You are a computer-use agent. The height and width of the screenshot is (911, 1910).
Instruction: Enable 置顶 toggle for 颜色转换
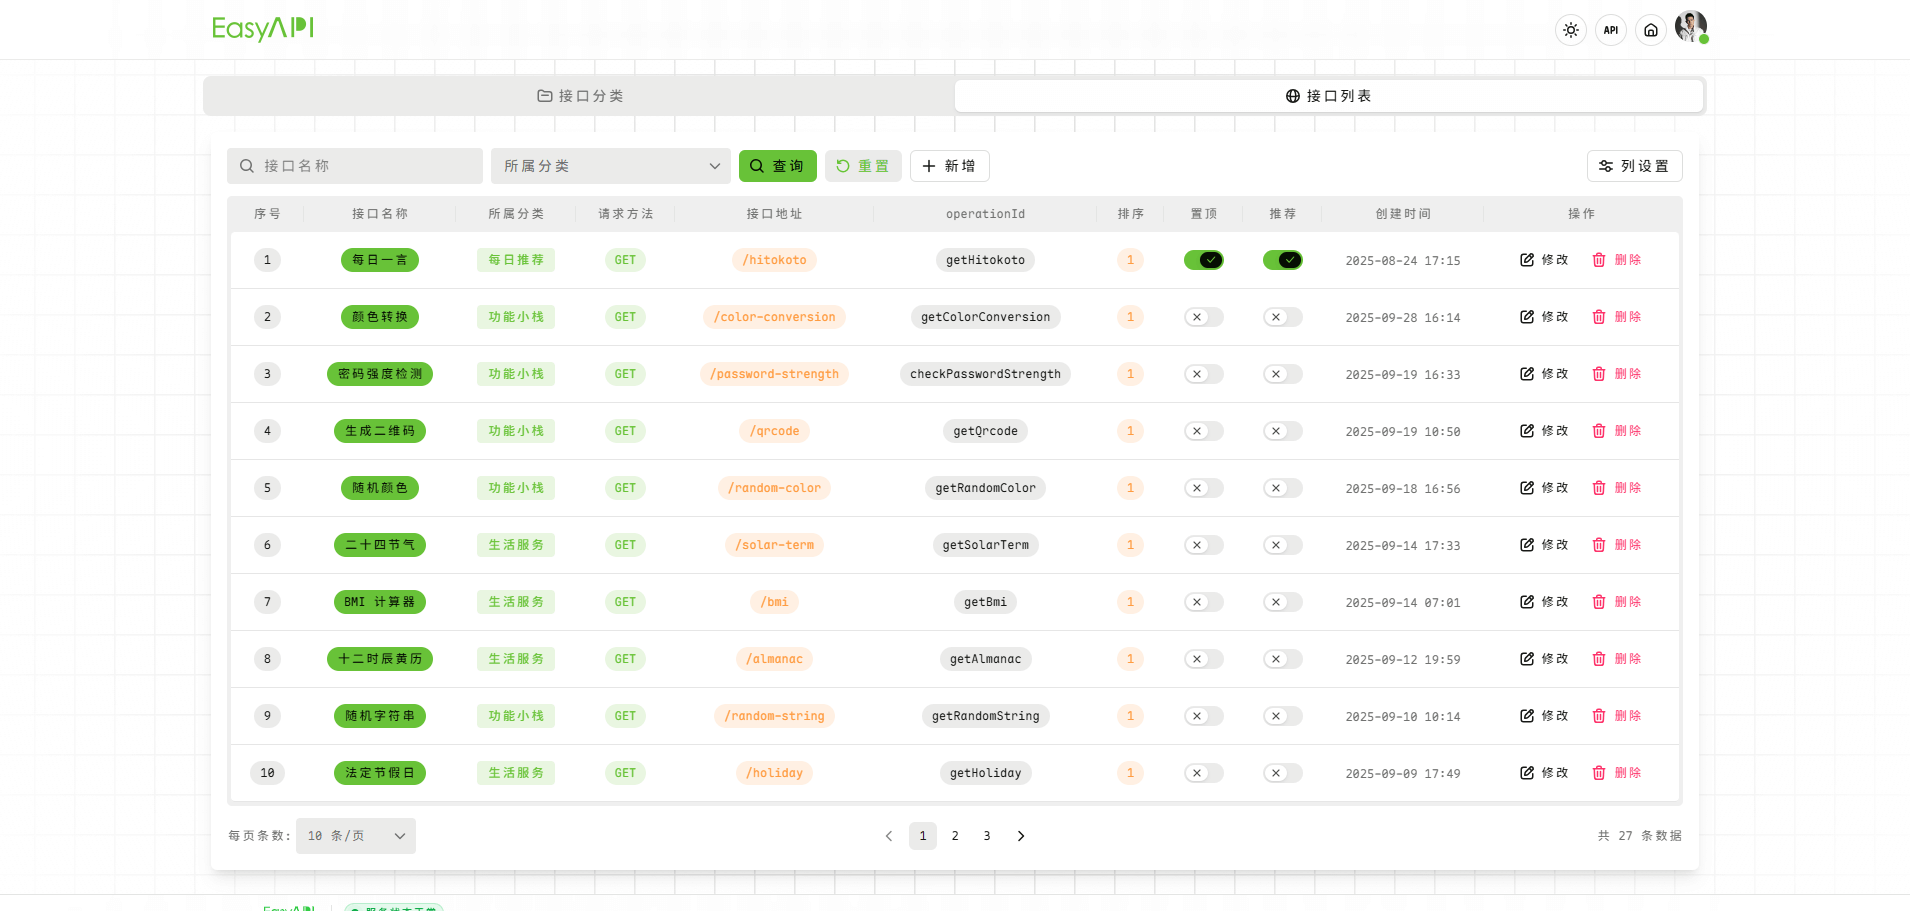(x=1203, y=317)
